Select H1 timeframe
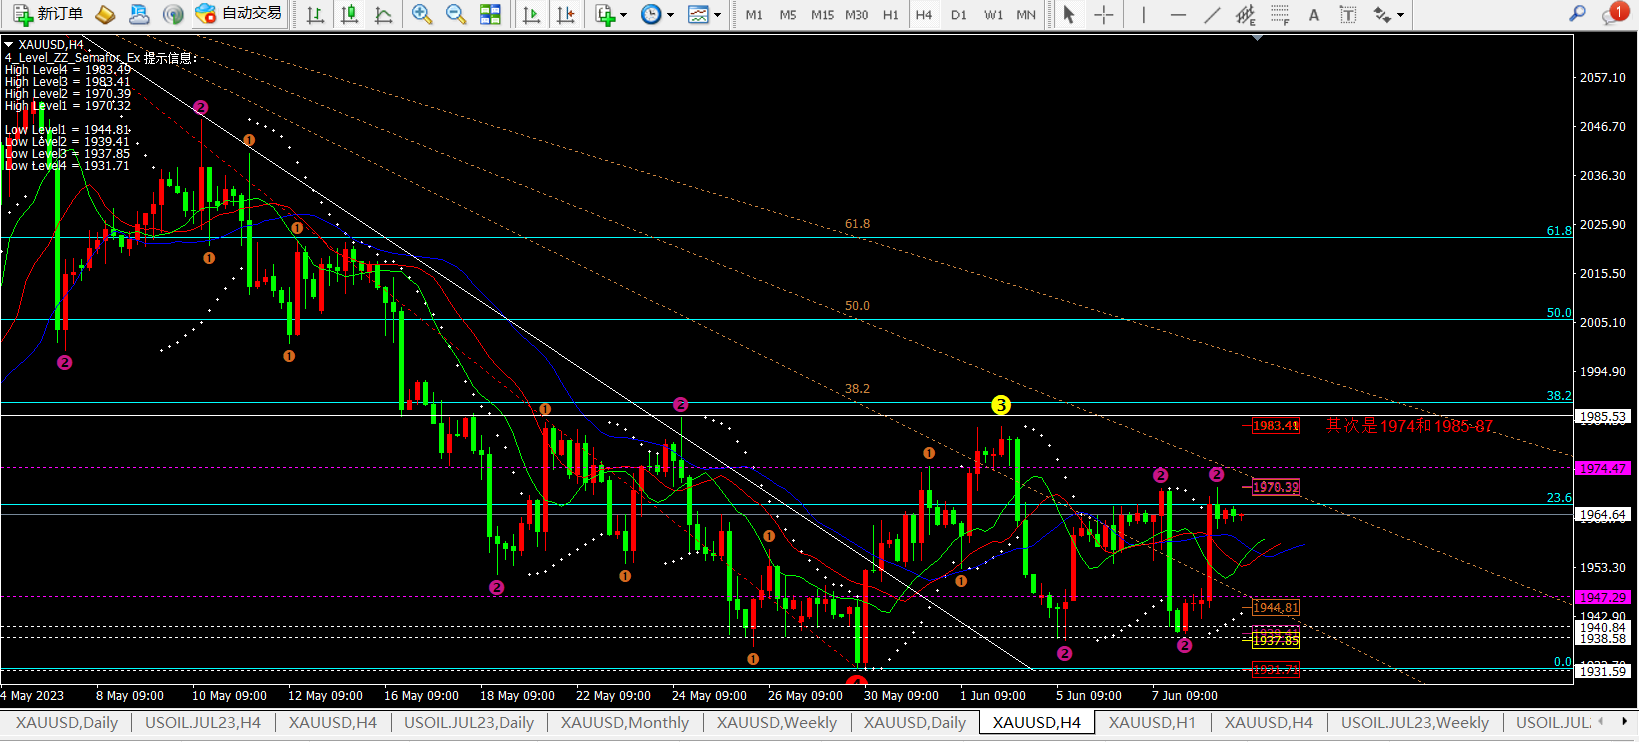 [x=891, y=15]
